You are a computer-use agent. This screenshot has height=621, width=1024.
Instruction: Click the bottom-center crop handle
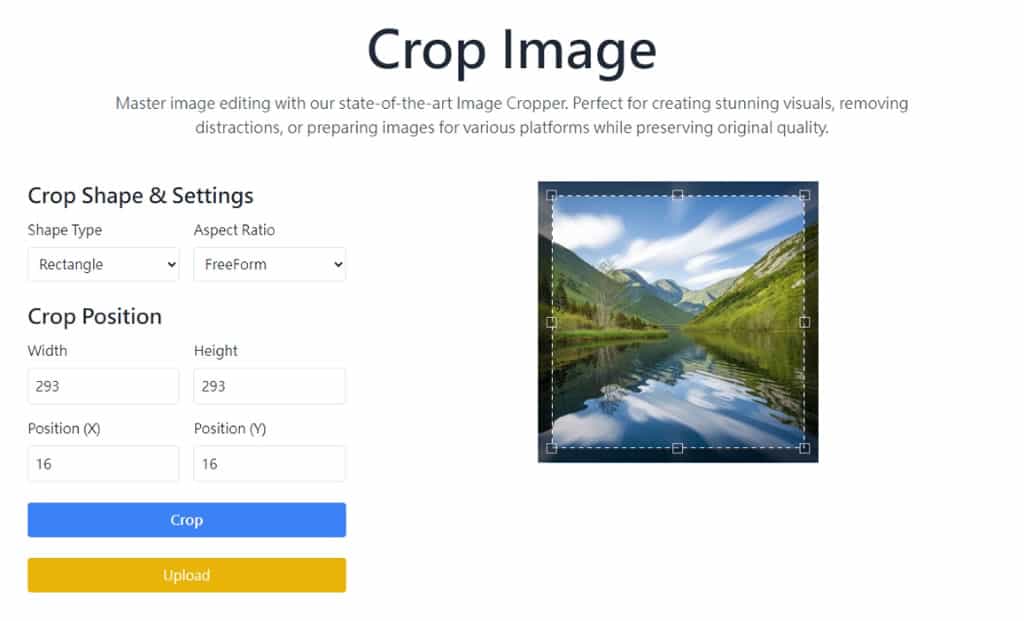[678, 448]
